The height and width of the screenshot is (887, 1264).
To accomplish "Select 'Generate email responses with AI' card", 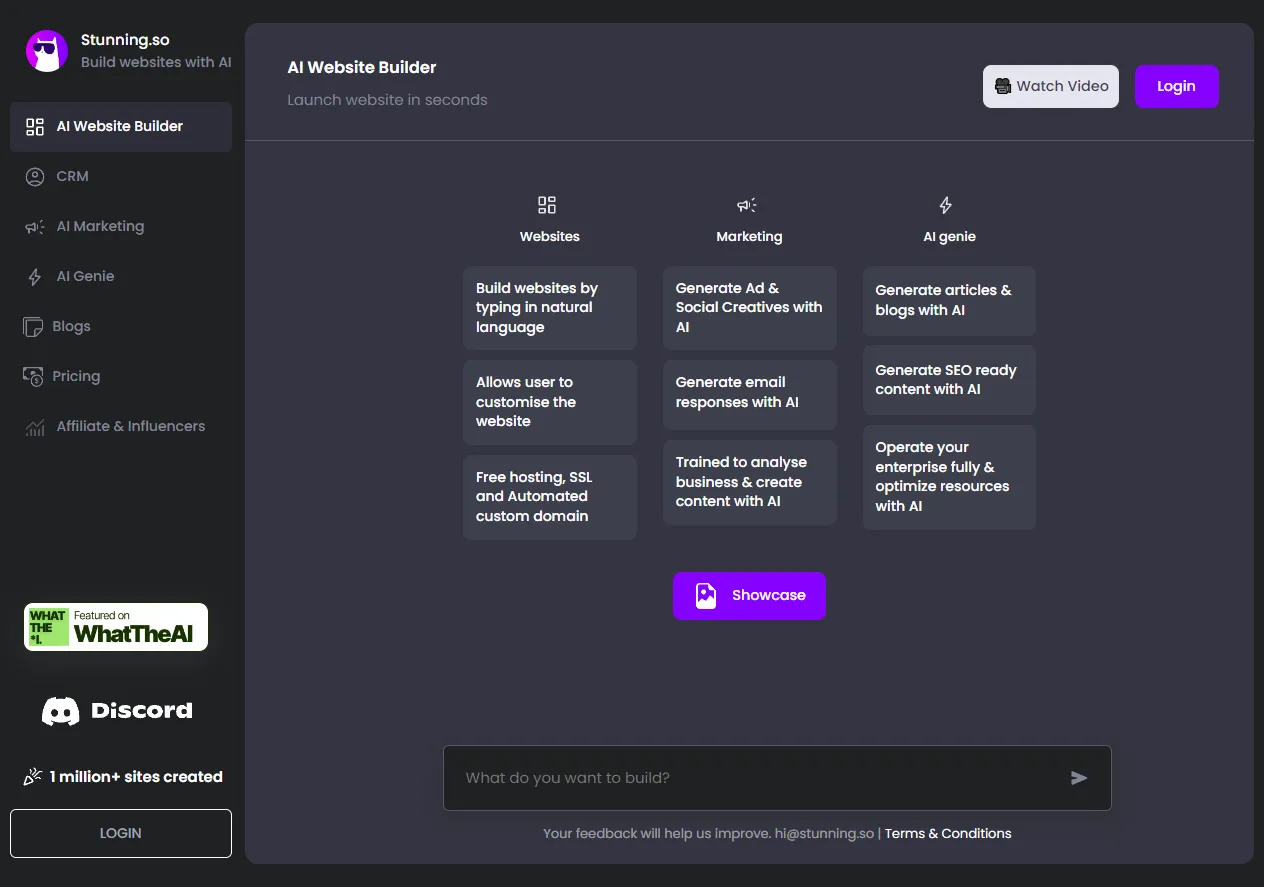I will 750,393.
